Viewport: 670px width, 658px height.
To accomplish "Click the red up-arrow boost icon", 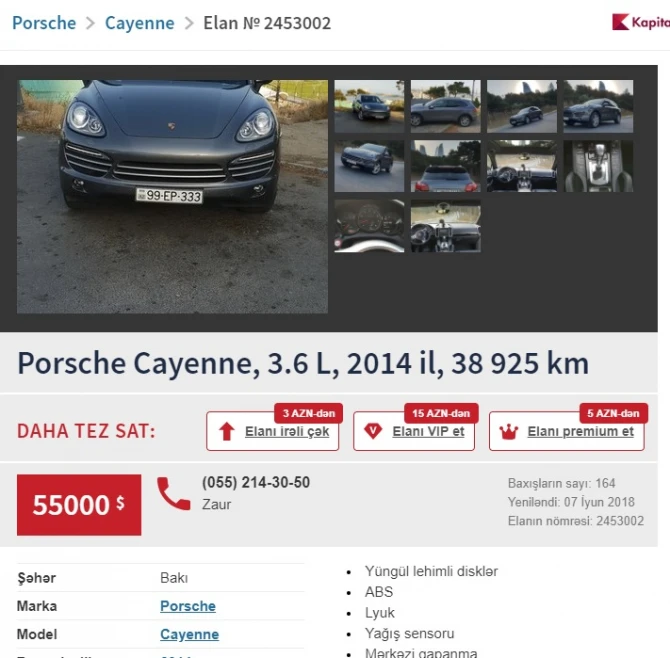I will (x=227, y=431).
